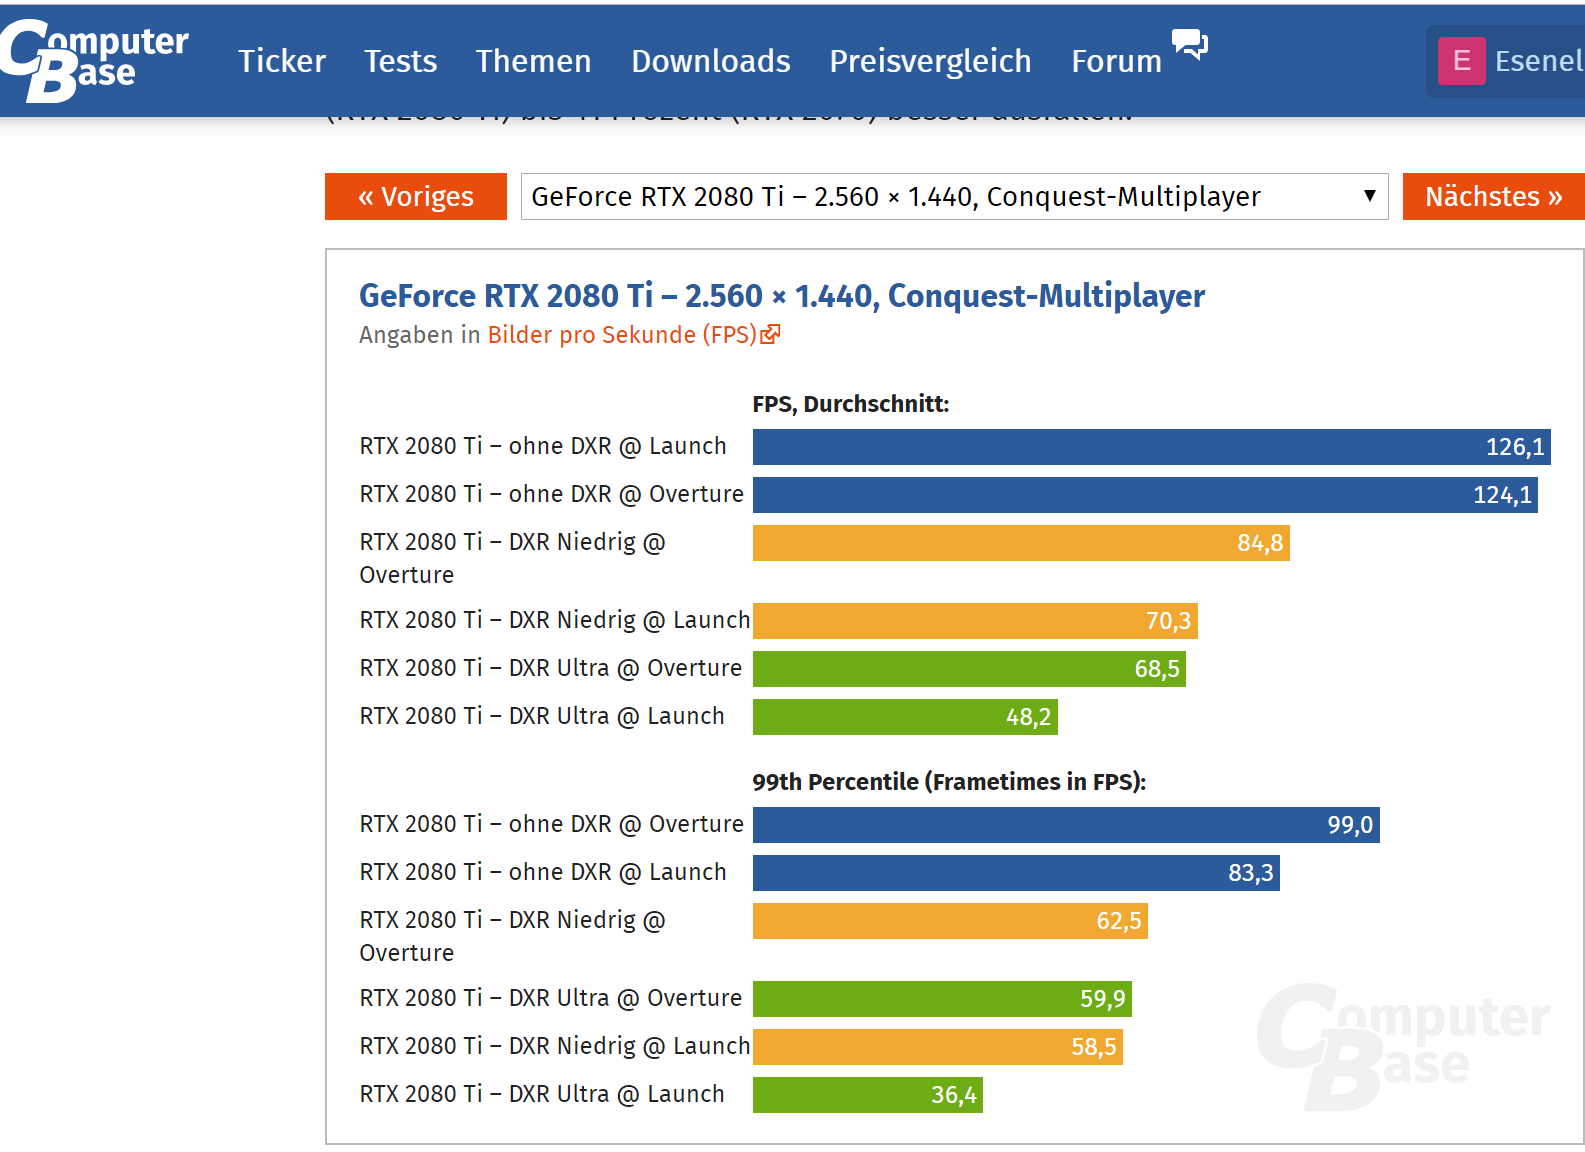Click the orange 70,3 FPS bar
The height and width of the screenshot is (1152, 1585).
tap(975, 621)
